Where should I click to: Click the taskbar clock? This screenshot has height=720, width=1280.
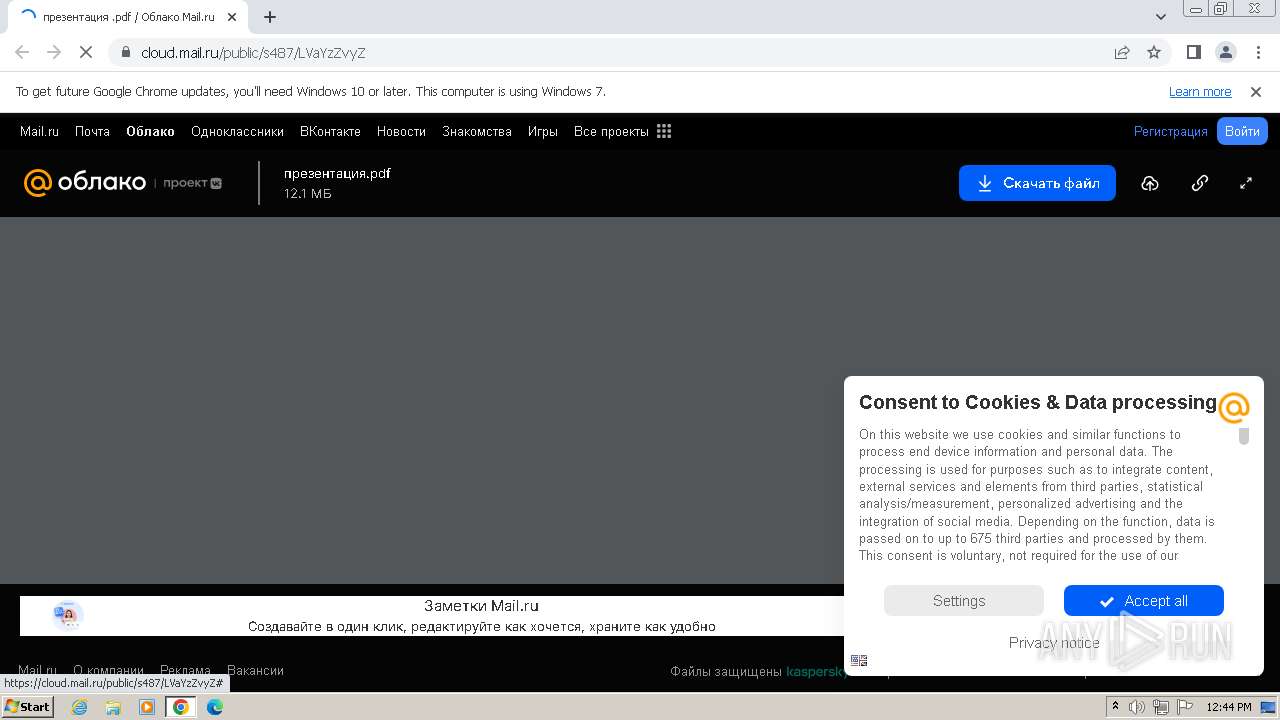click(x=1229, y=707)
